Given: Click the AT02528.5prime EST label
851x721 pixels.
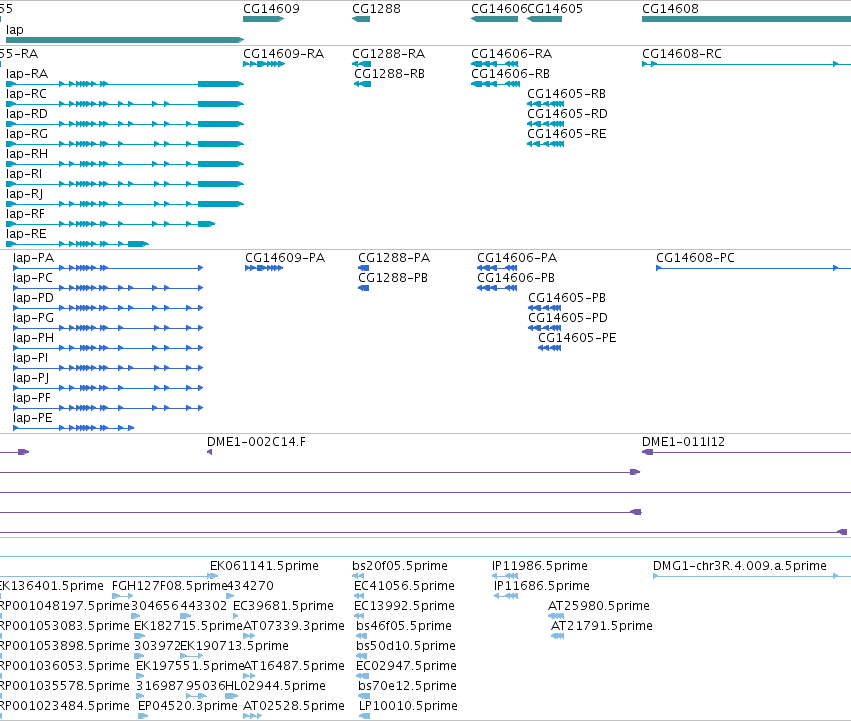Looking at the screenshot, I should pos(294,706).
